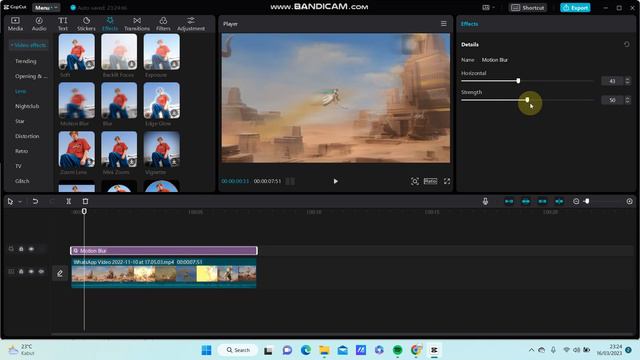Select the Distortion effects category

pos(27,136)
